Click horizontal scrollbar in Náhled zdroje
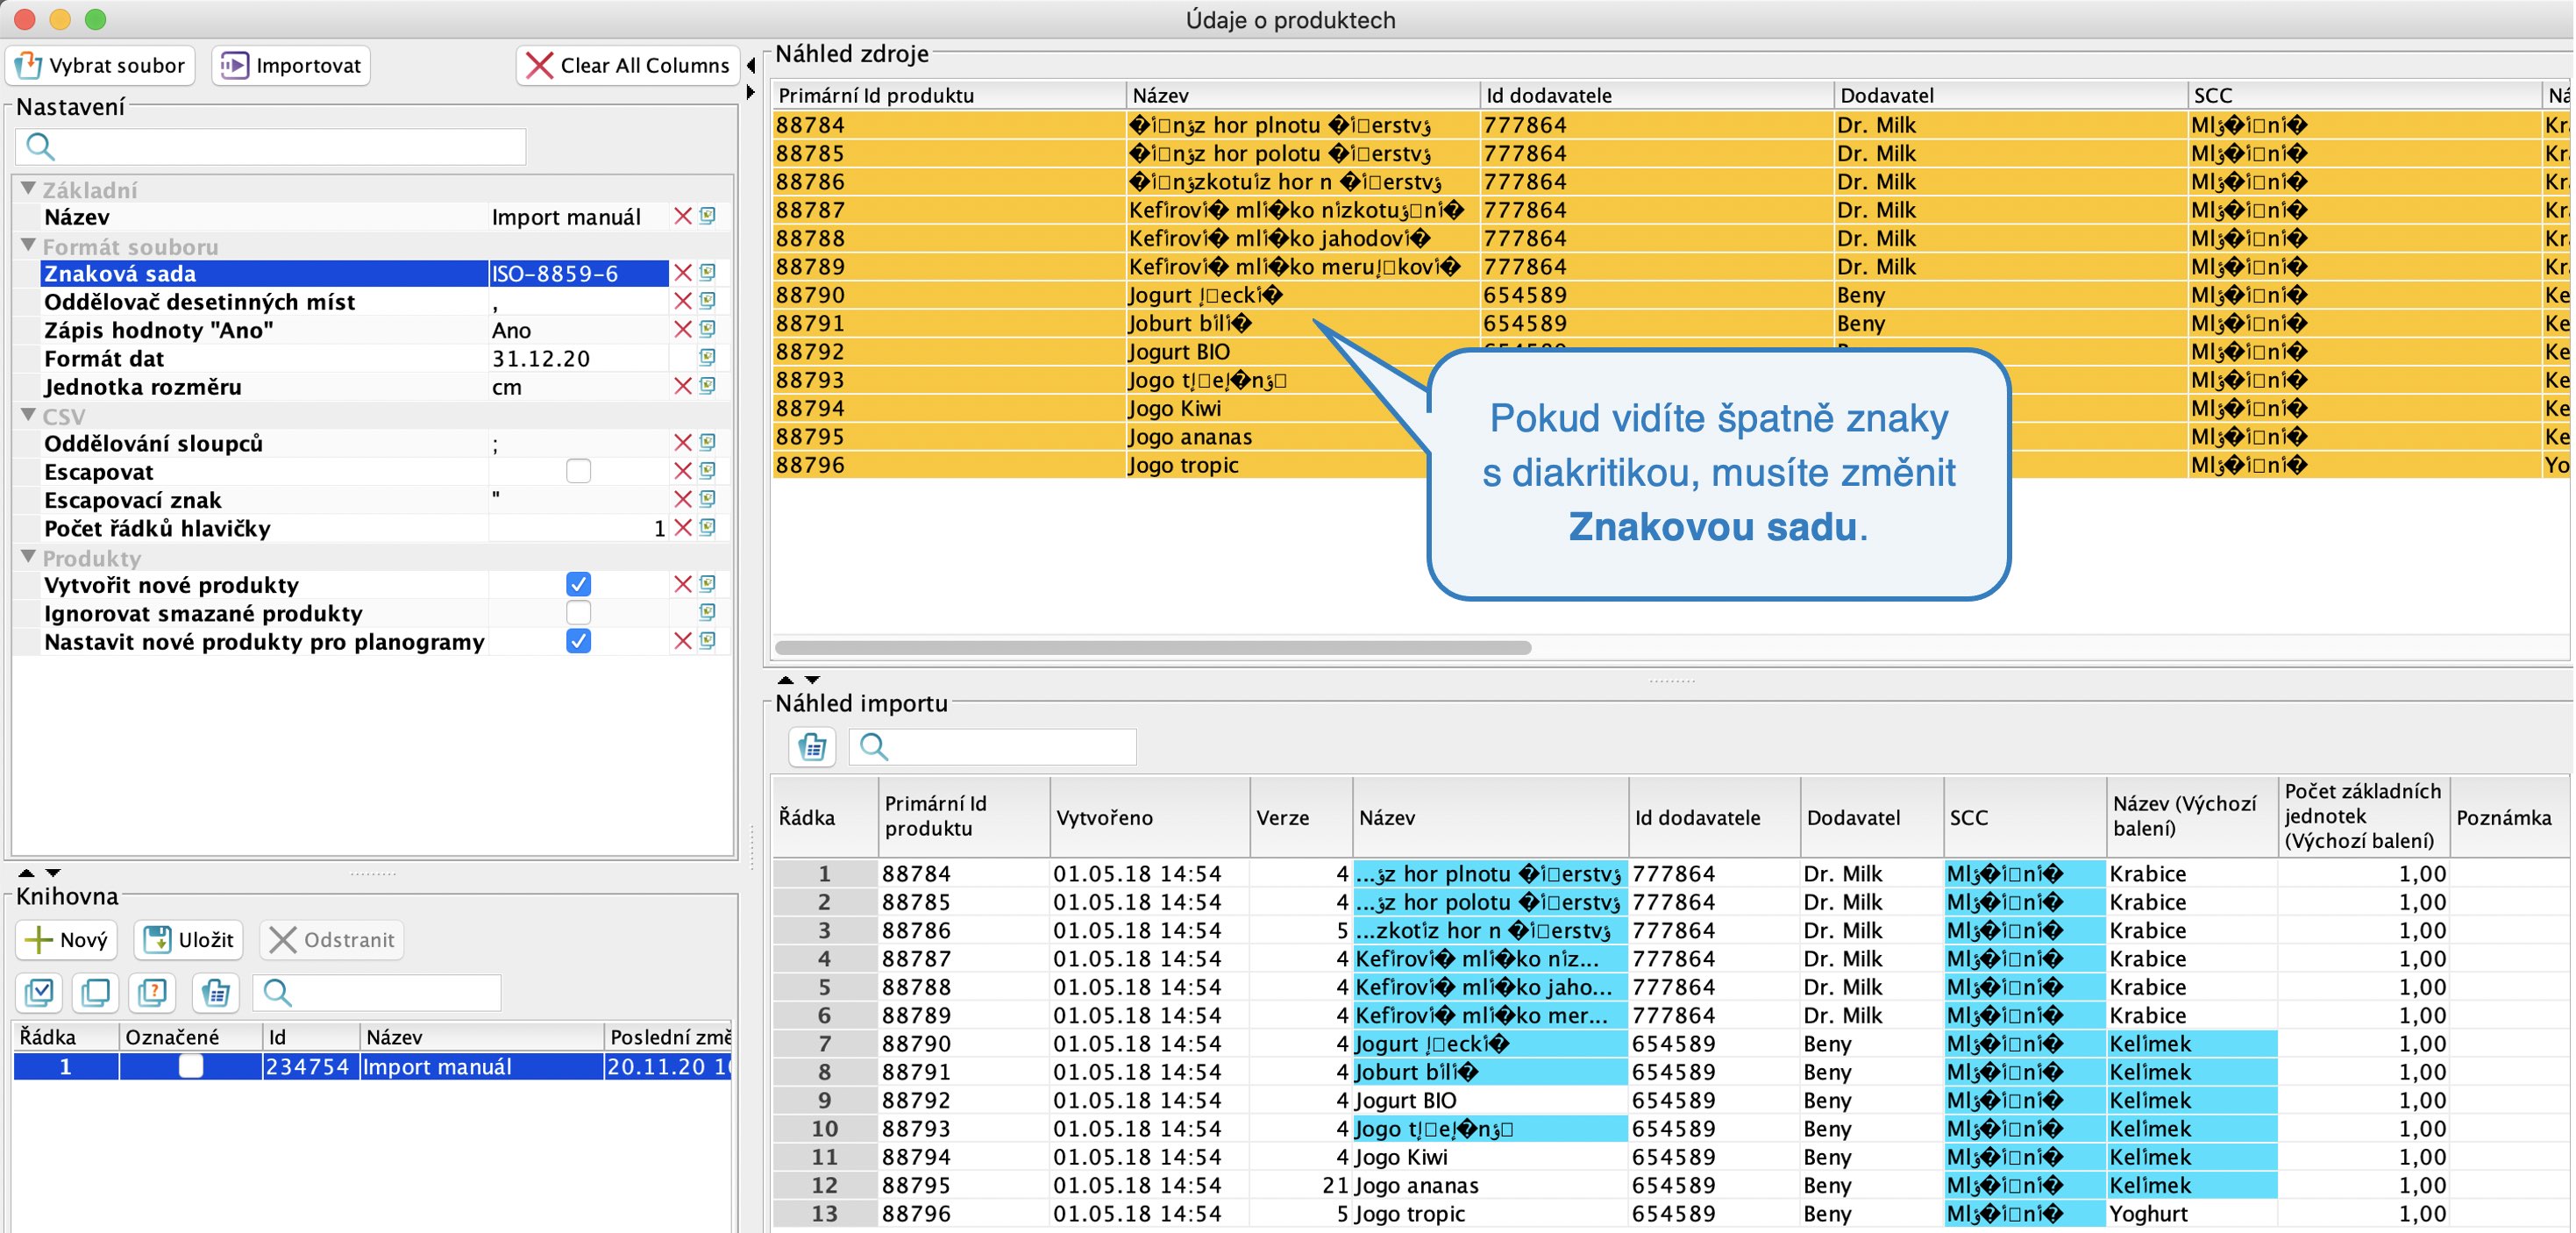Viewport: 2576px width, 1233px height. 1153,647
